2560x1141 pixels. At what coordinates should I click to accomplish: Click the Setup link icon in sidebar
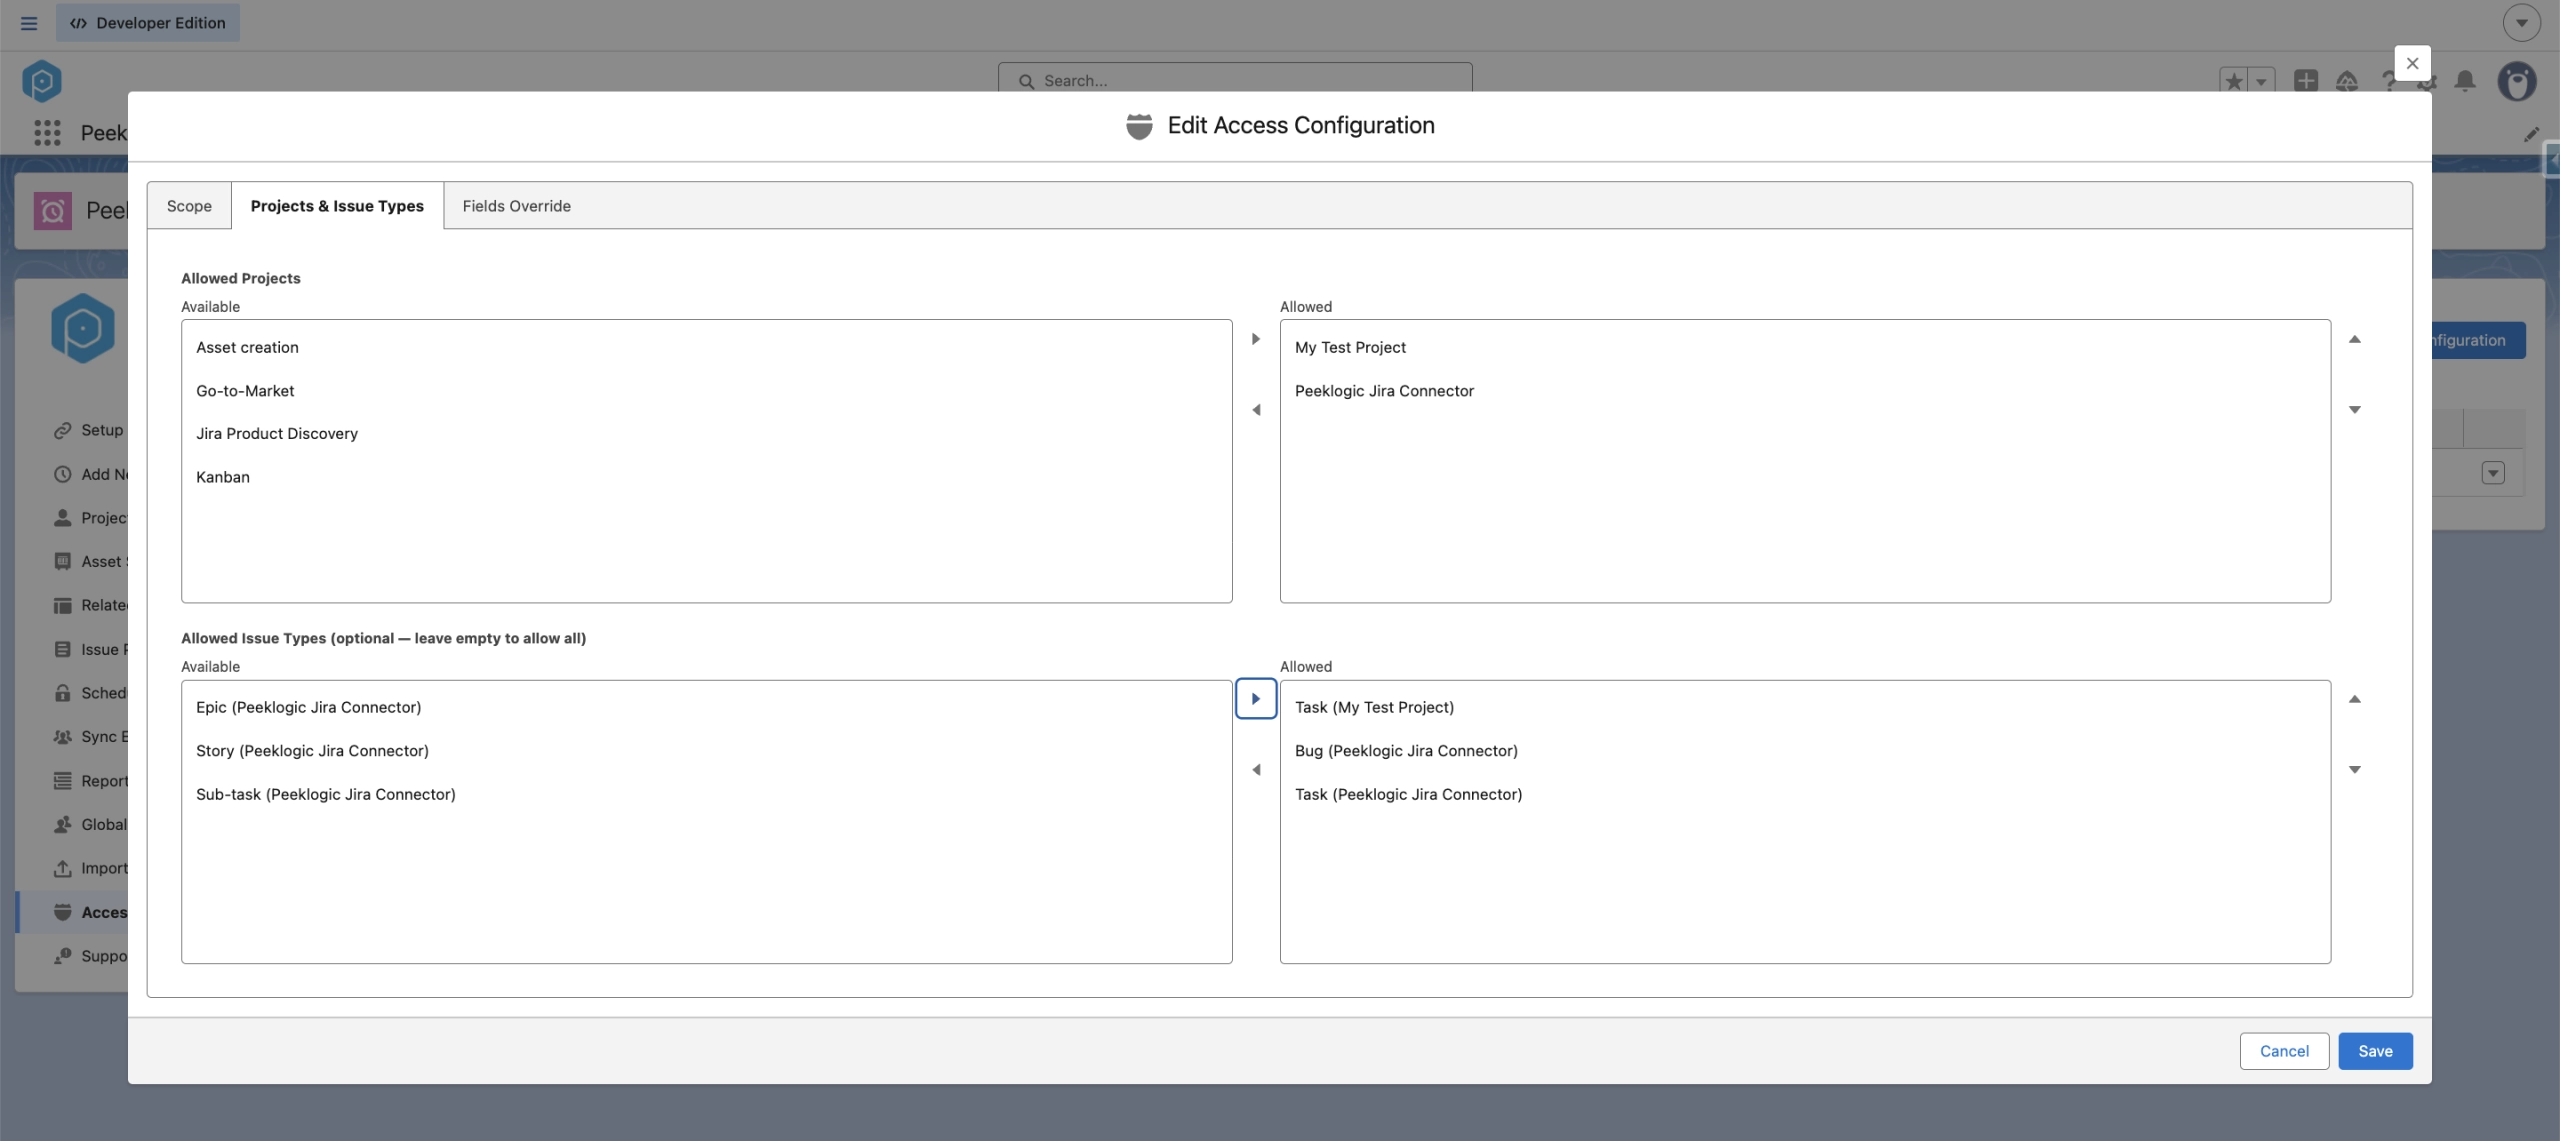coord(63,430)
